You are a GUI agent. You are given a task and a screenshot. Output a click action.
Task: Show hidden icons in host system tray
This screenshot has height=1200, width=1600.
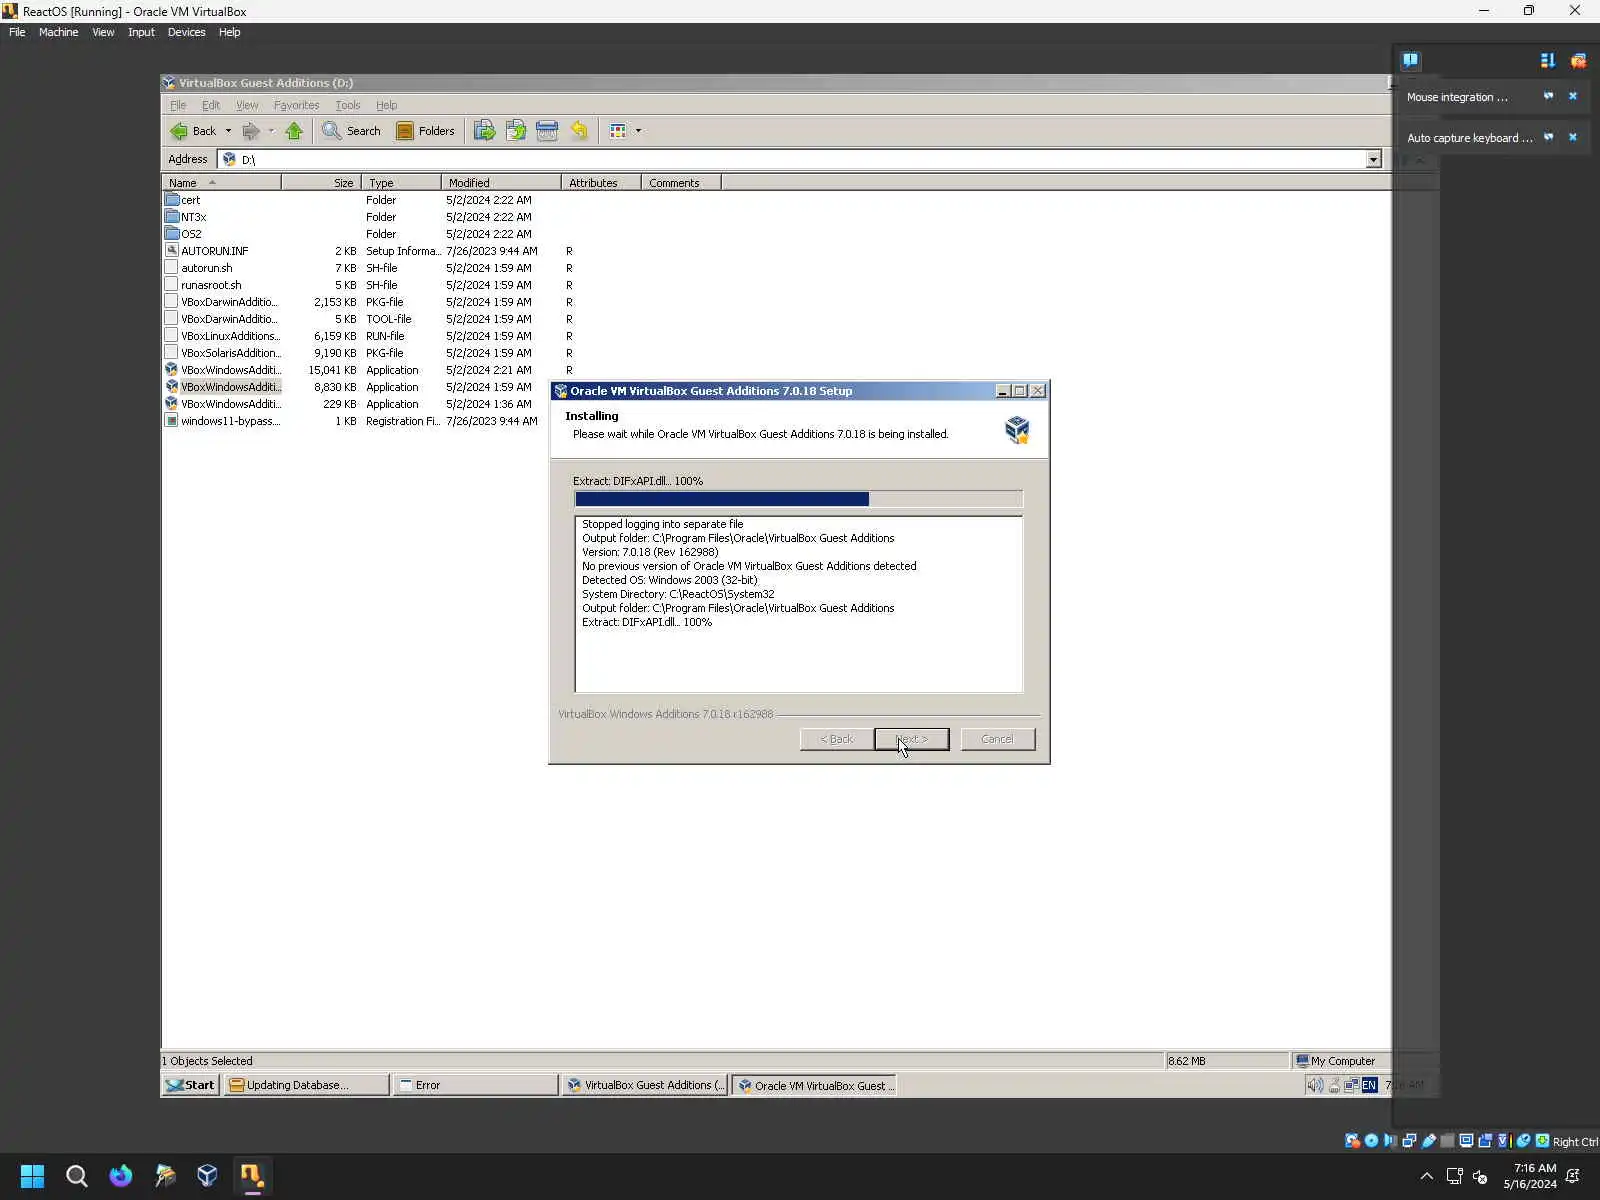(1426, 1176)
